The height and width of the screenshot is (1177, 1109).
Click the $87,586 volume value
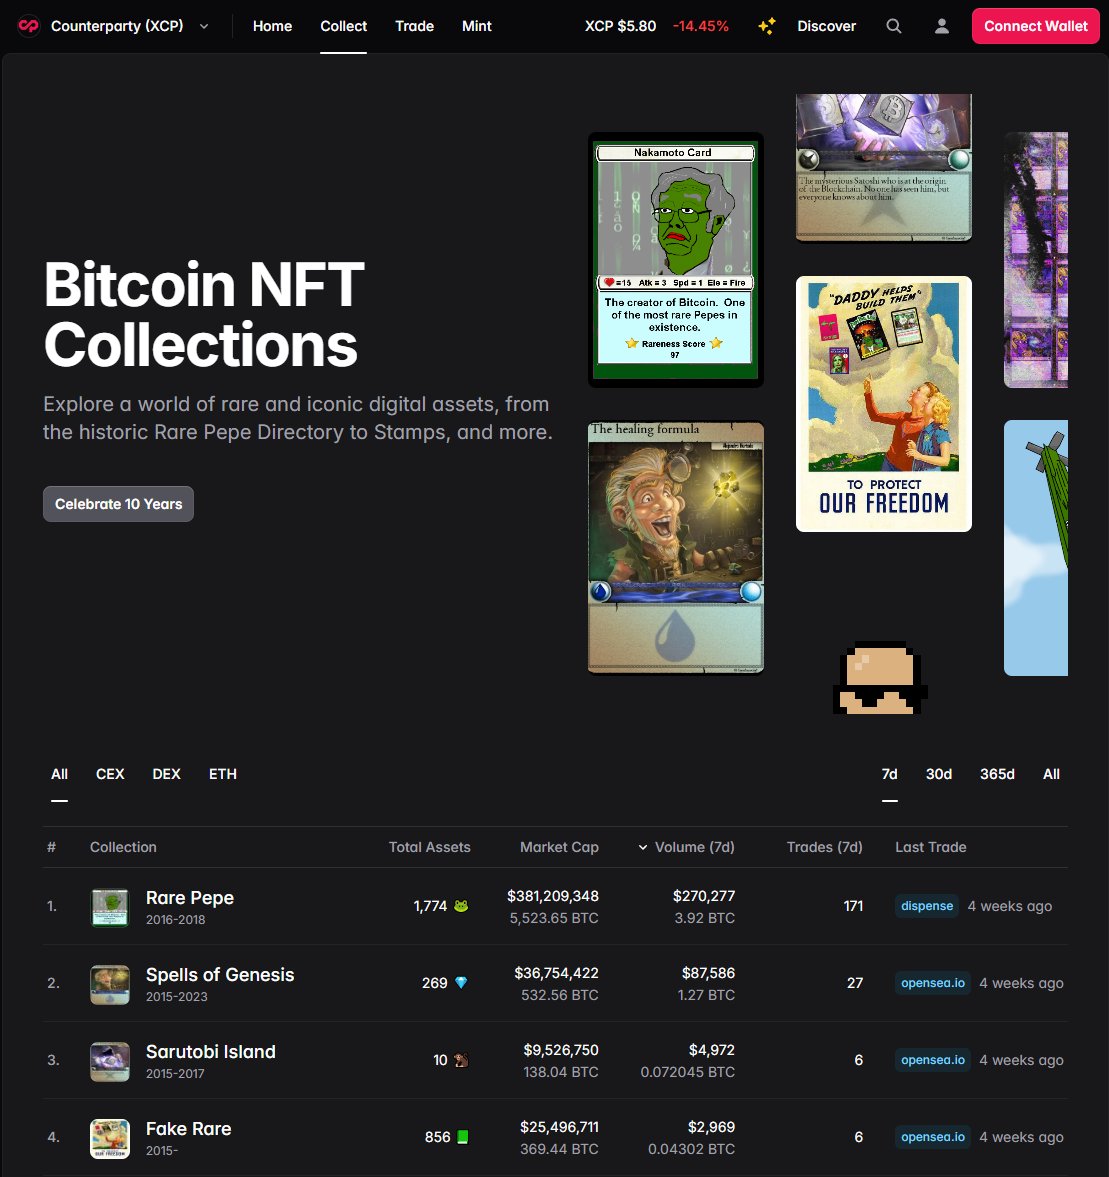708,973
